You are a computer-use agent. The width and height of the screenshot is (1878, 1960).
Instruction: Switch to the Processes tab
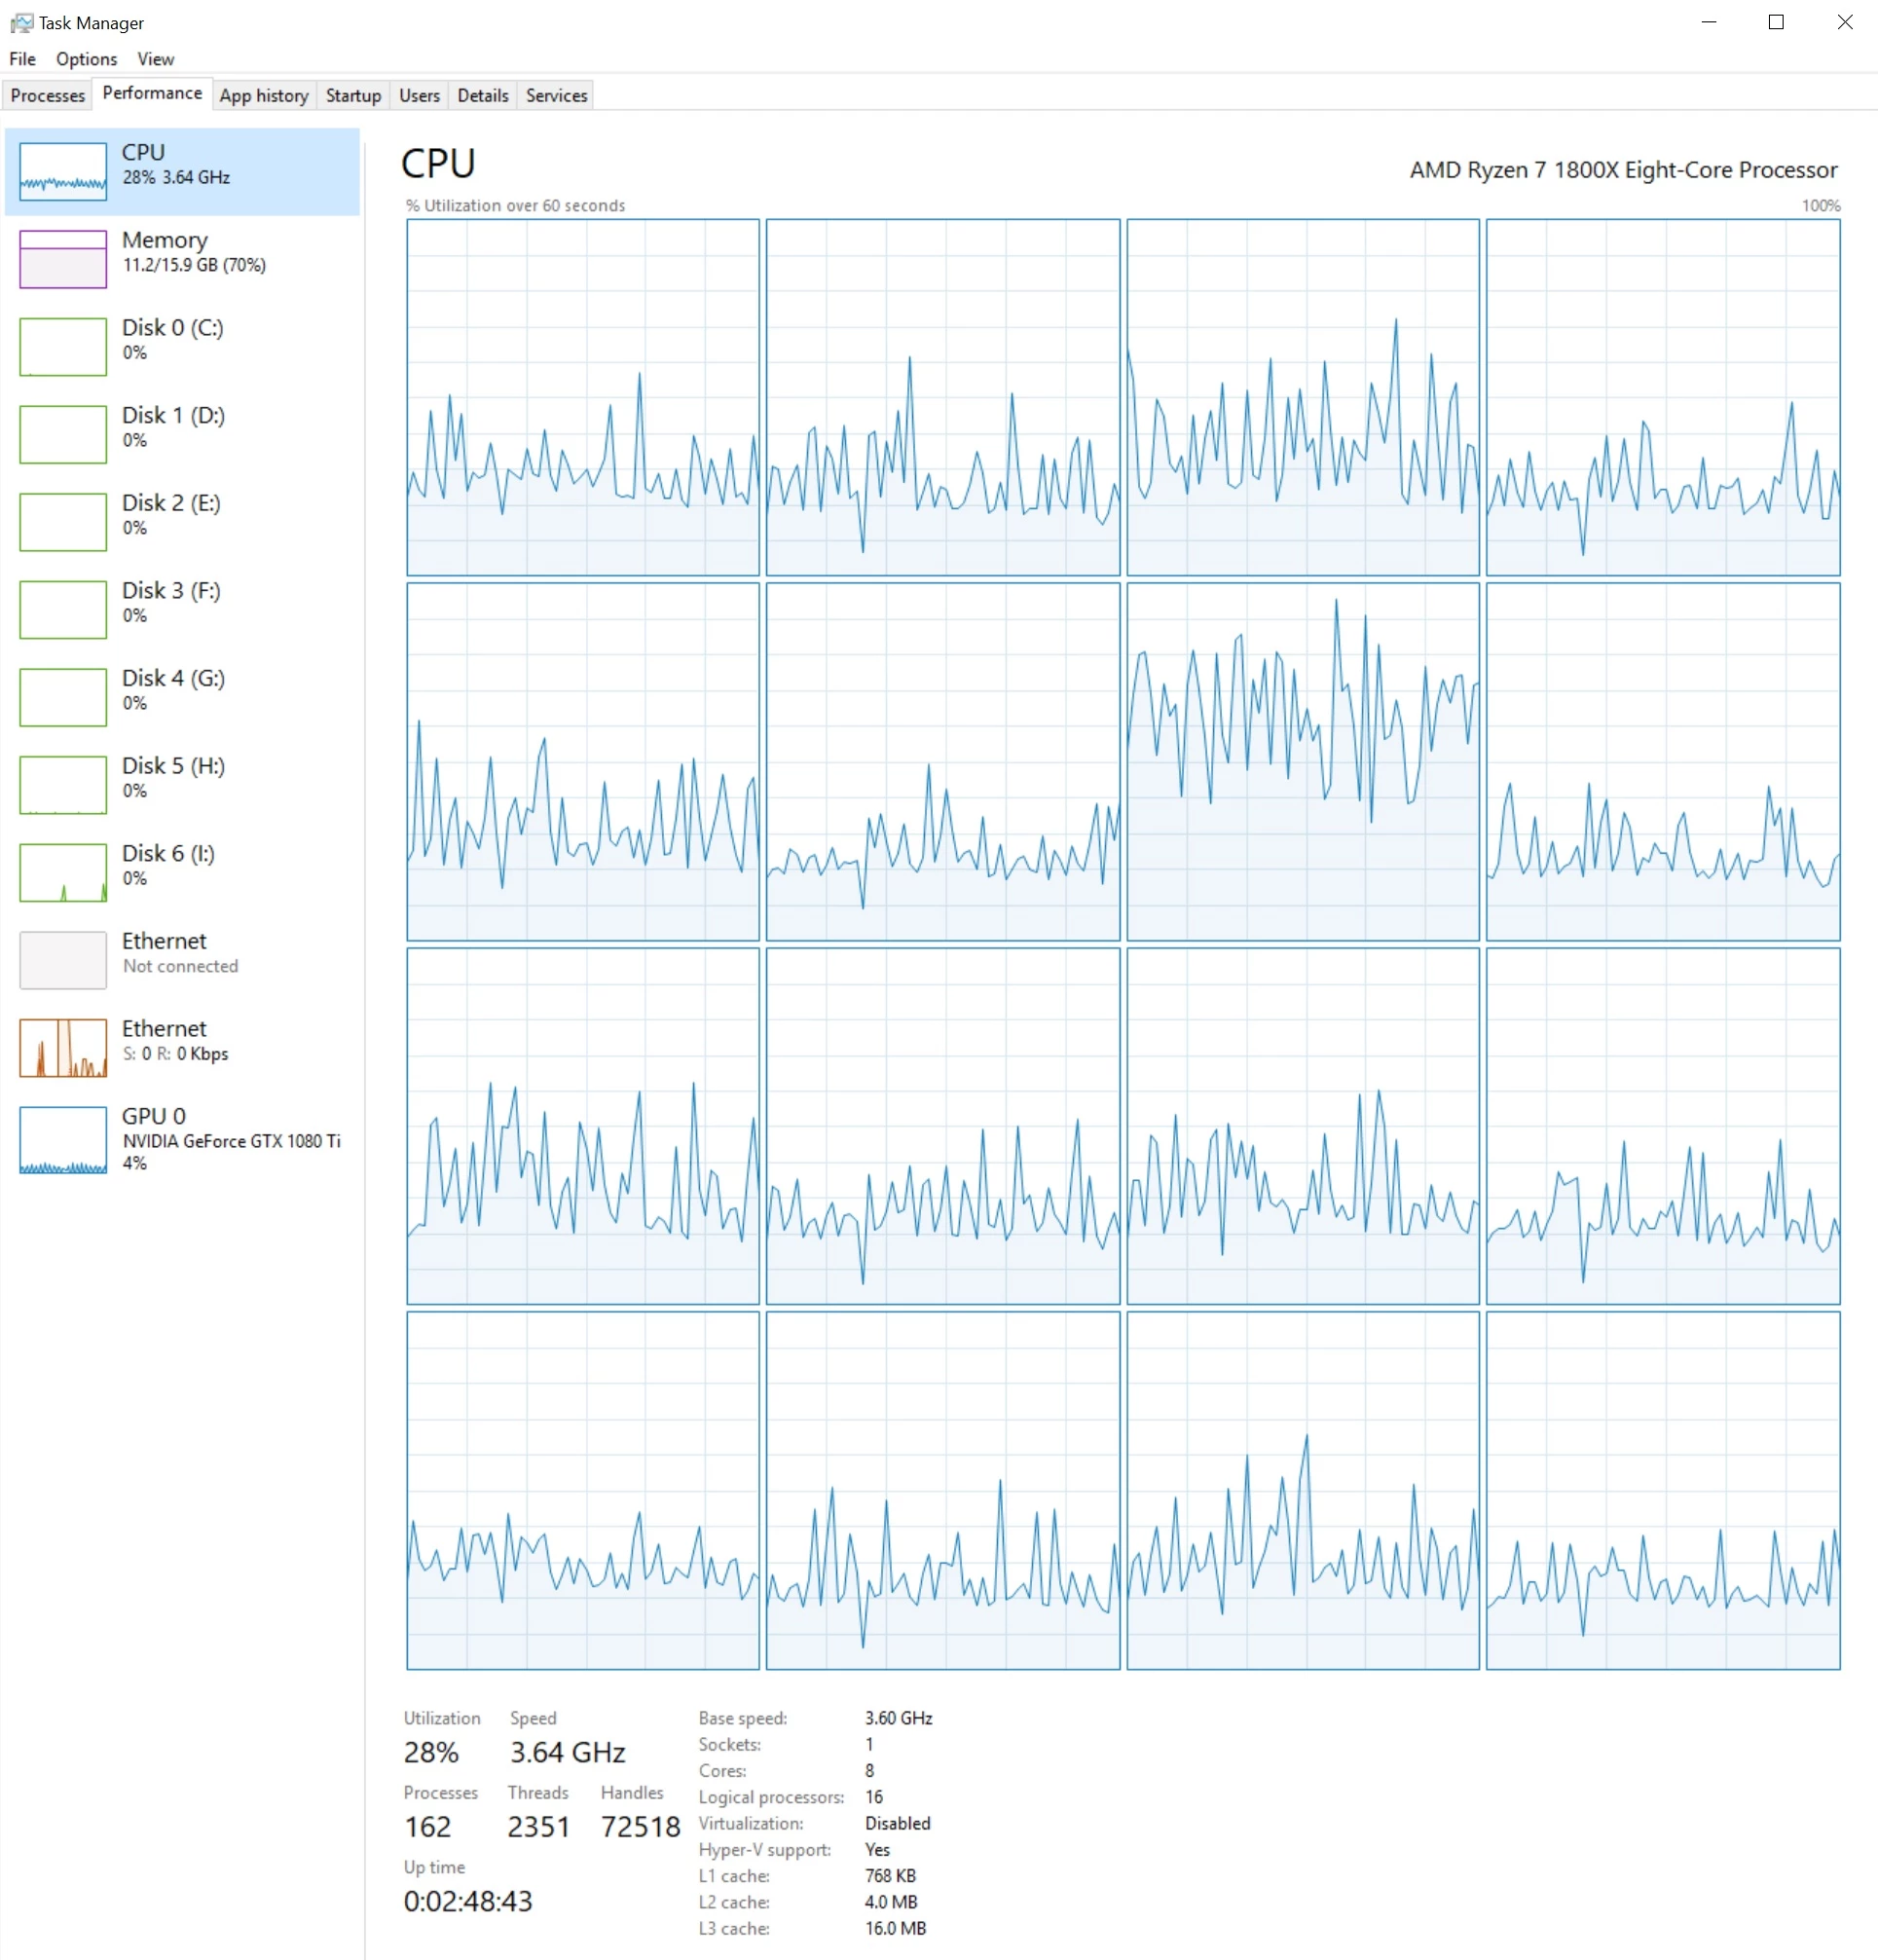click(47, 95)
